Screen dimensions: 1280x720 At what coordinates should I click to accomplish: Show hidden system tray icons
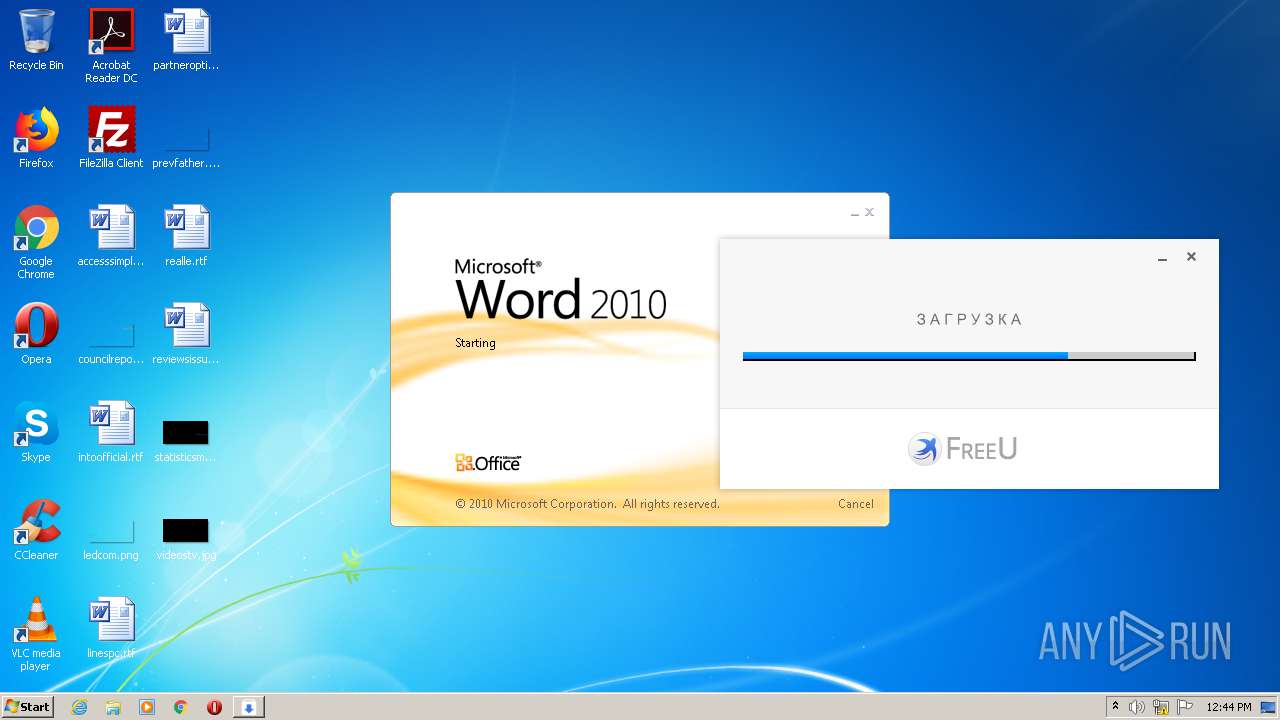pos(1116,707)
